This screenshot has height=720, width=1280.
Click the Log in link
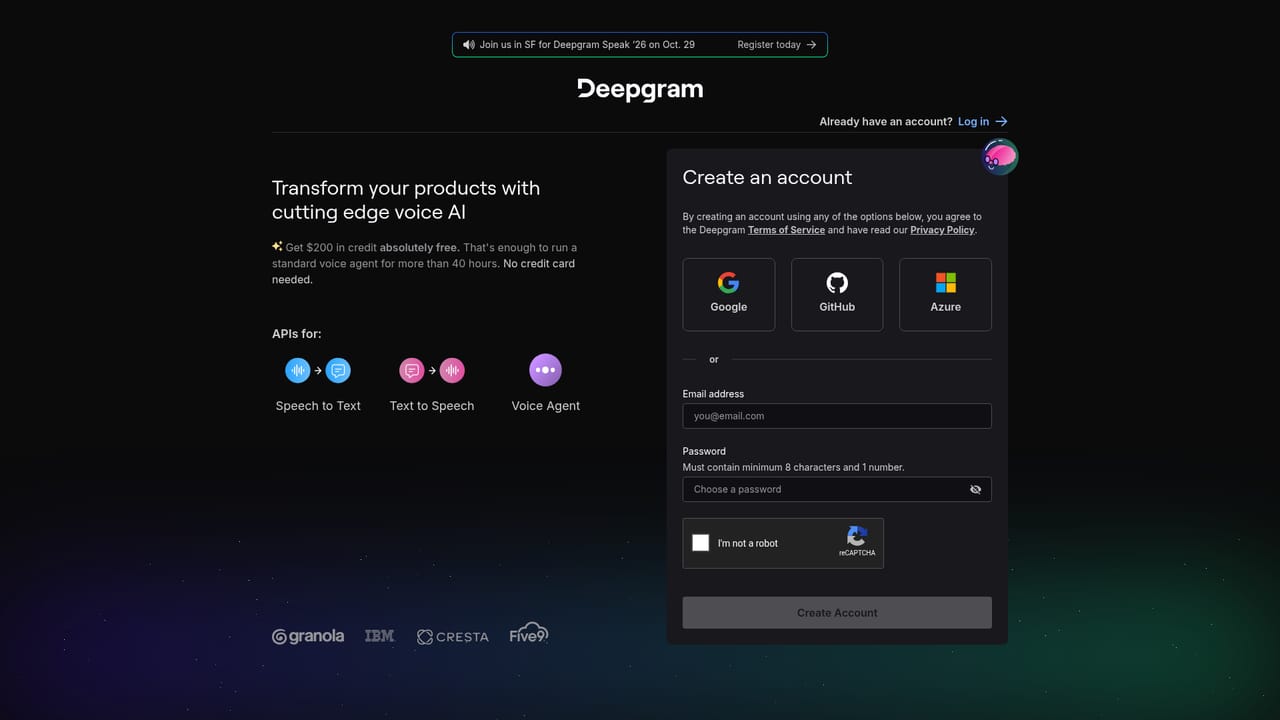coord(973,121)
